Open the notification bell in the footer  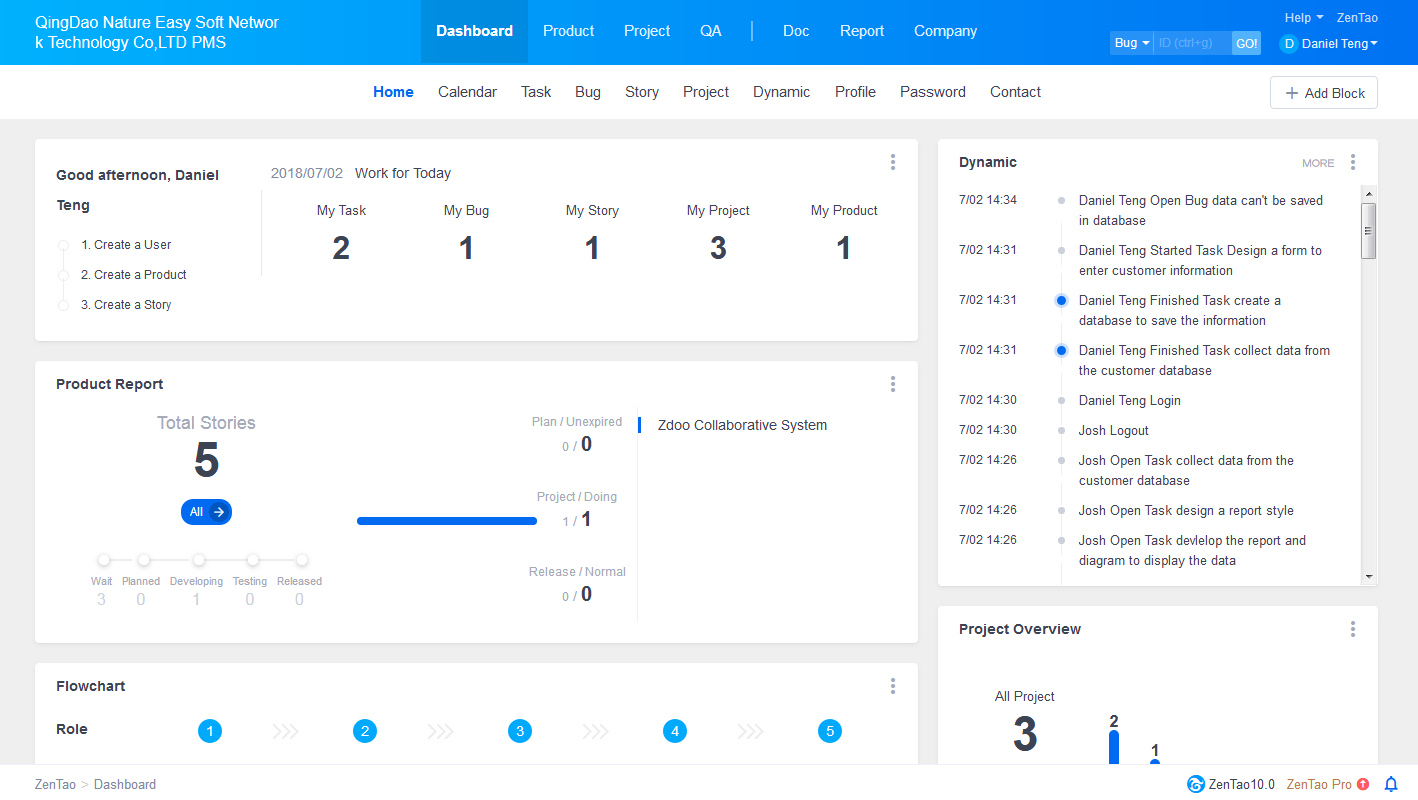point(1390,784)
